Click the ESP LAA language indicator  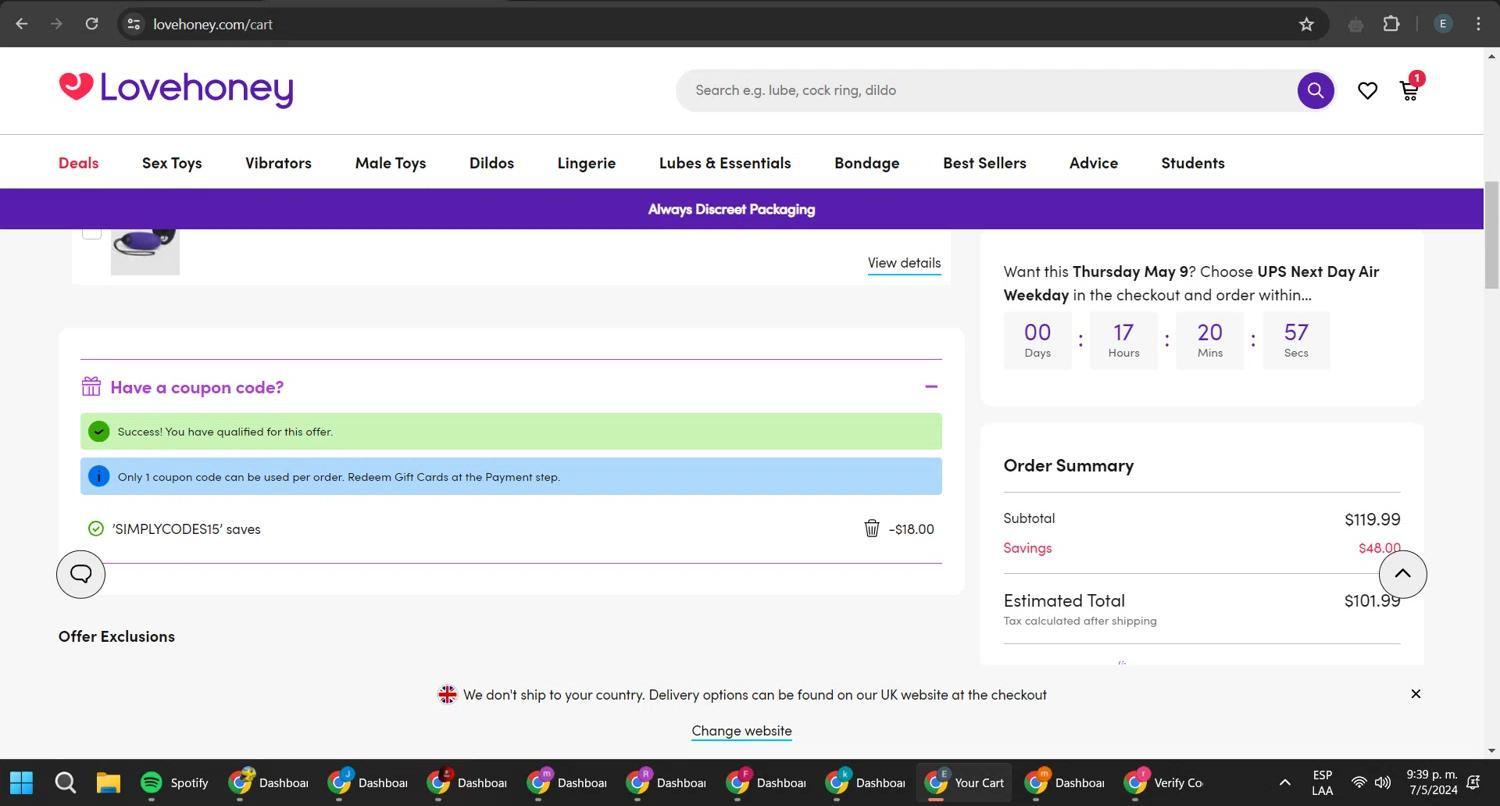1322,782
